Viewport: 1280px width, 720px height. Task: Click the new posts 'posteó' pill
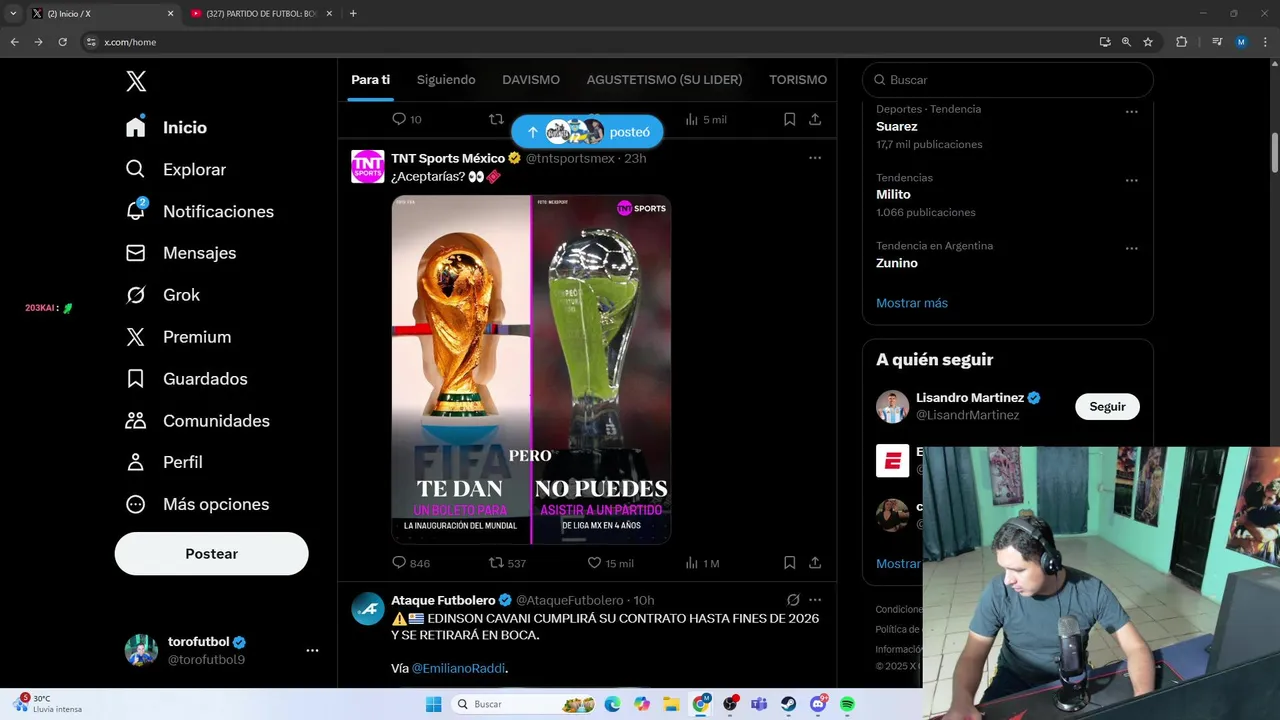587,132
